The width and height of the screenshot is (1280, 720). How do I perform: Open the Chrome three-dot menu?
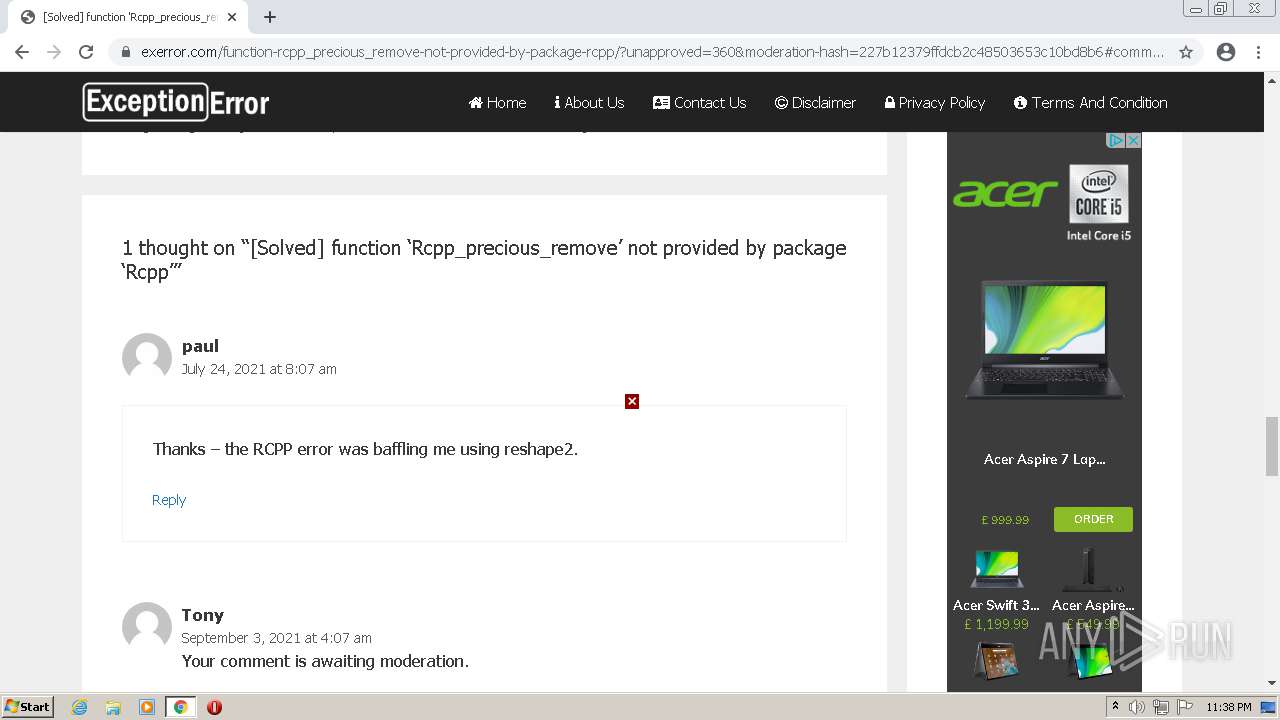(1259, 52)
